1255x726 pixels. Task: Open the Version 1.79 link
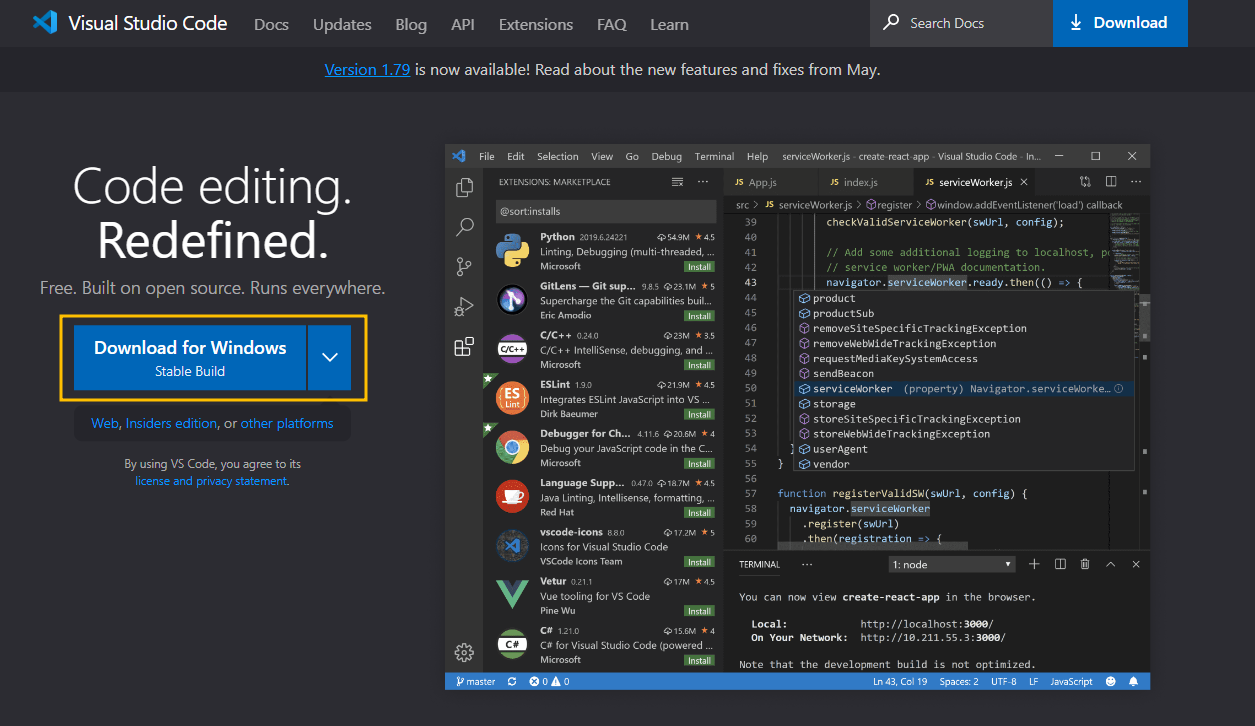[x=367, y=70]
